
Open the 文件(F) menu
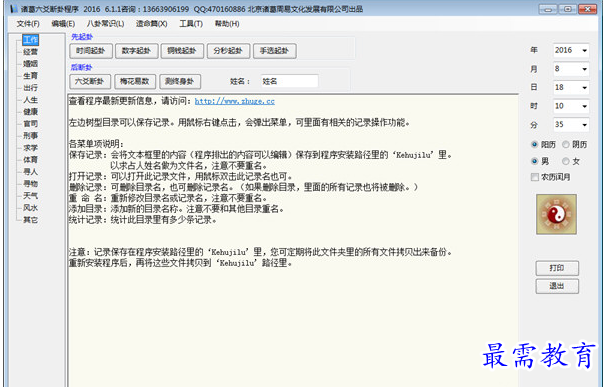(28, 24)
